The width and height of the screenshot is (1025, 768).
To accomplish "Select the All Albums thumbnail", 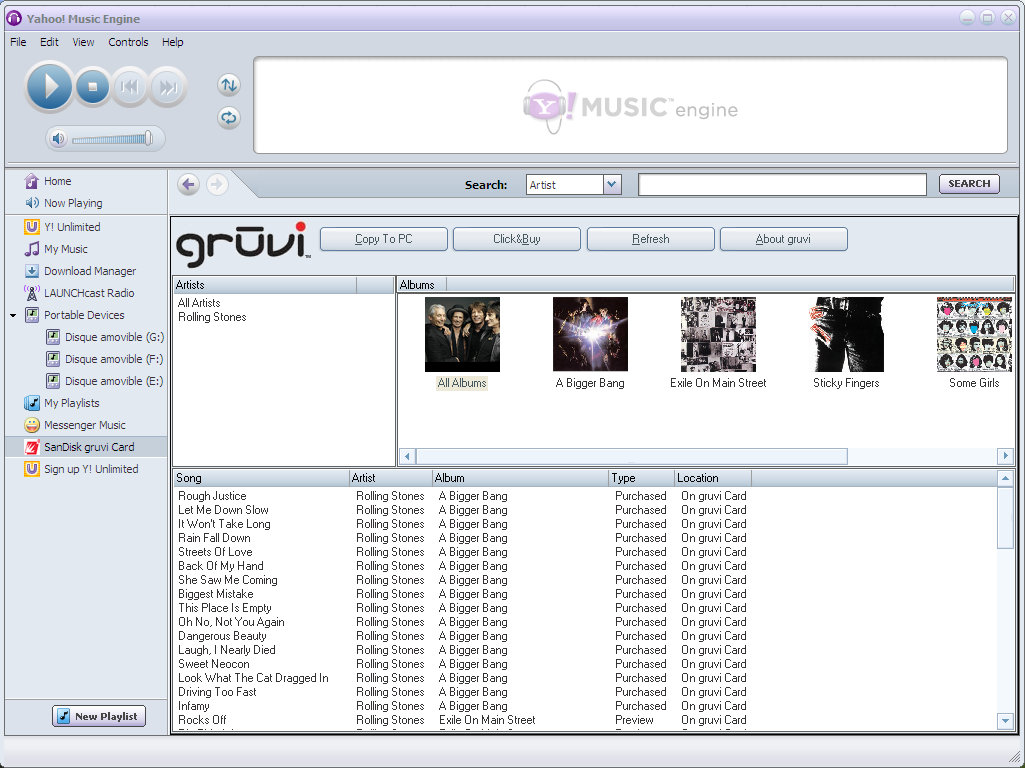I will tap(462, 335).
